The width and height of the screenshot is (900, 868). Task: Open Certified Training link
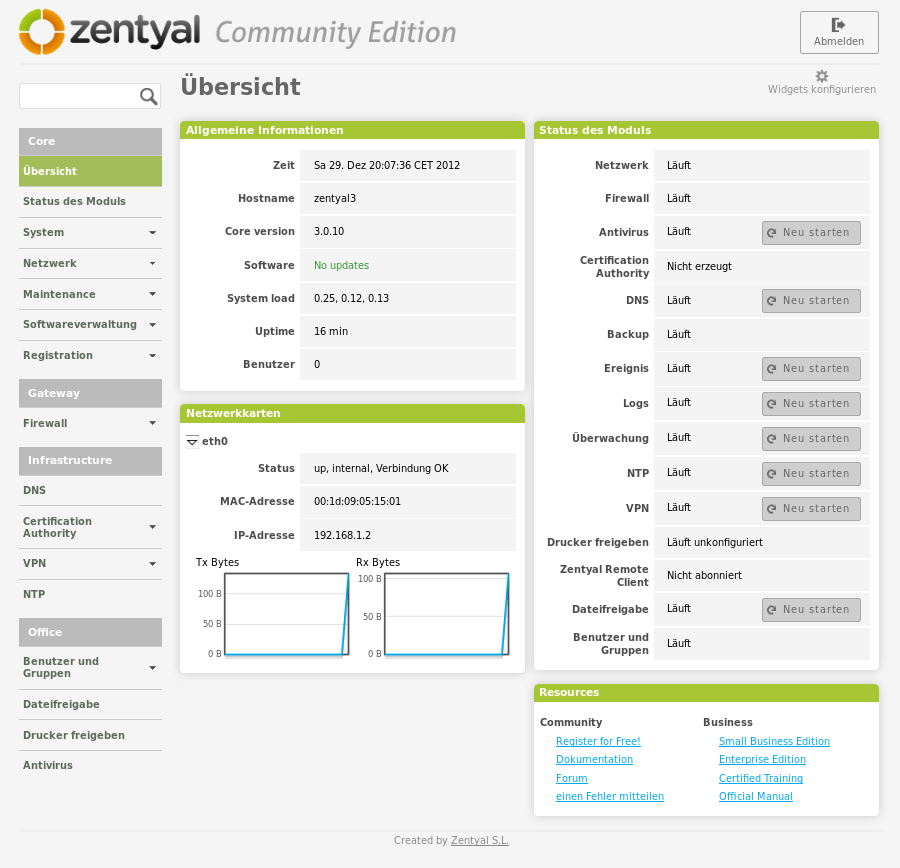coord(761,778)
